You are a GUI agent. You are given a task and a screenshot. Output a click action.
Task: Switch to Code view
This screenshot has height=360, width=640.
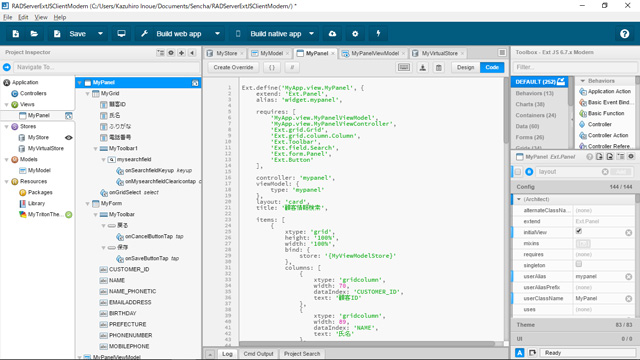pos(492,67)
